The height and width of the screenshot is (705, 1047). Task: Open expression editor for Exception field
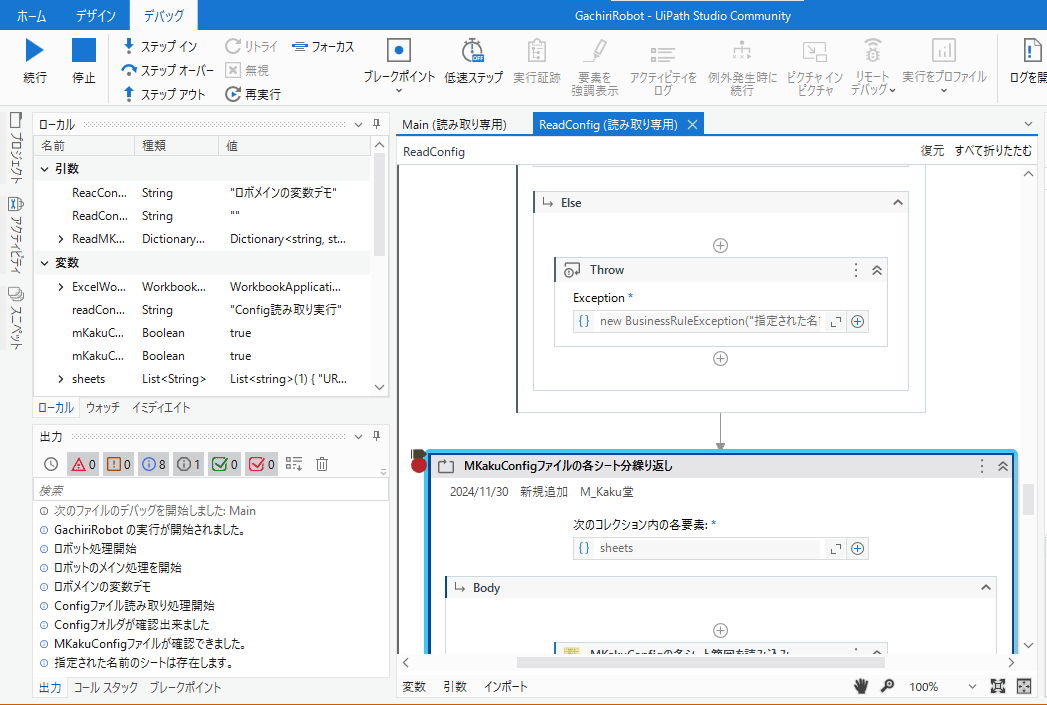[836, 322]
